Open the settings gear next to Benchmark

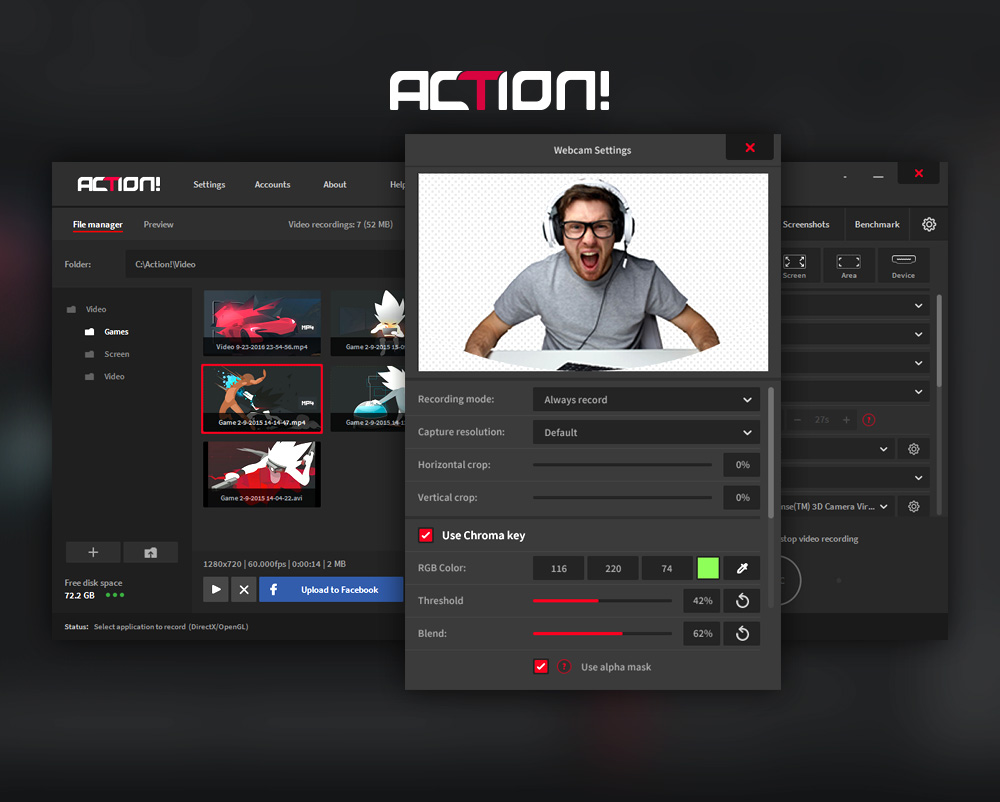coord(928,224)
